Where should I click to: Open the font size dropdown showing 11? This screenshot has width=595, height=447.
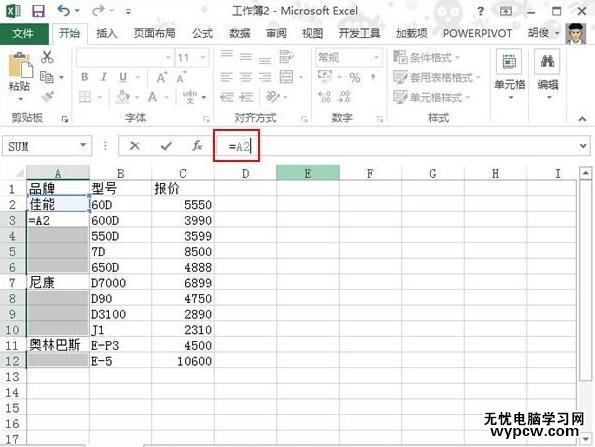[x=203, y=58]
